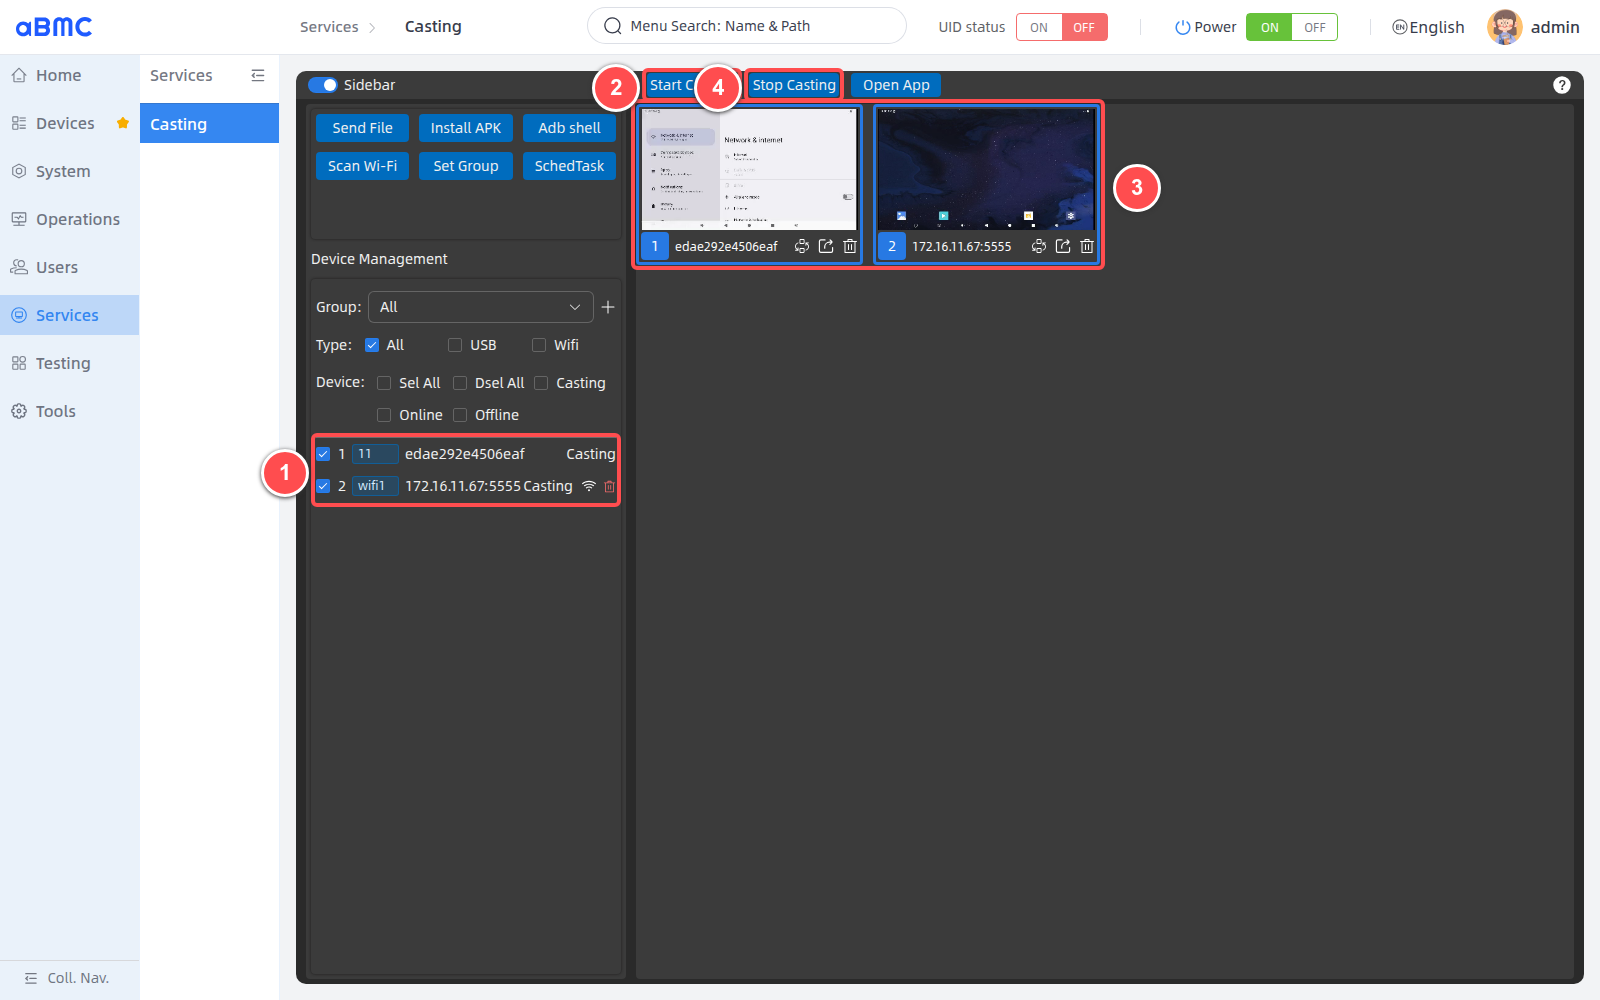Check the Wifi type checkbox
The image size is (1600, 1000).
click(539, 345)
